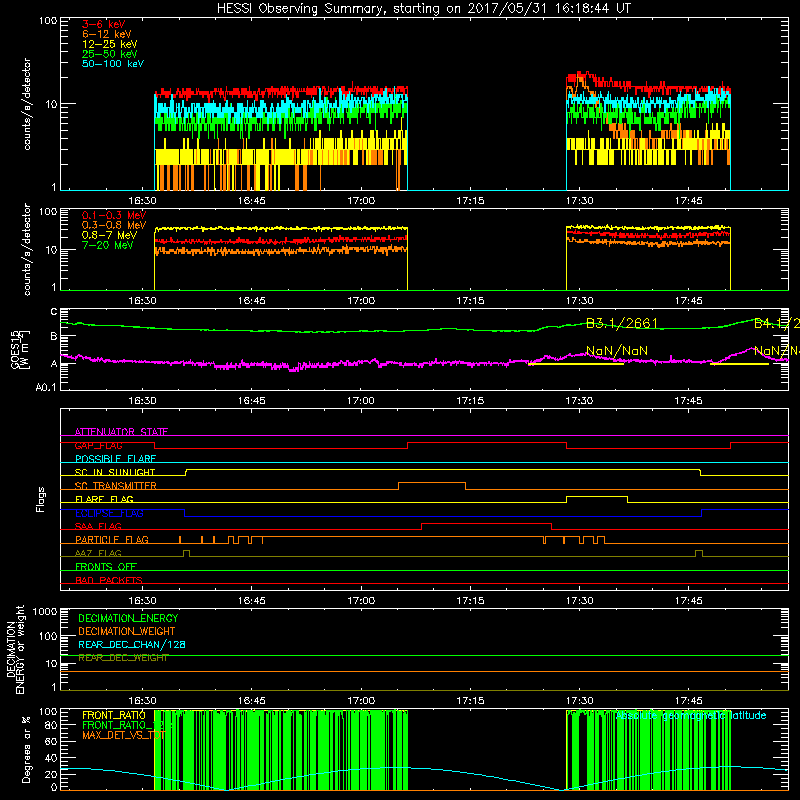This screenshot has width=800, height=800.
Task: Click the FLARE_FLAG label
Action: tap(104, 500)
